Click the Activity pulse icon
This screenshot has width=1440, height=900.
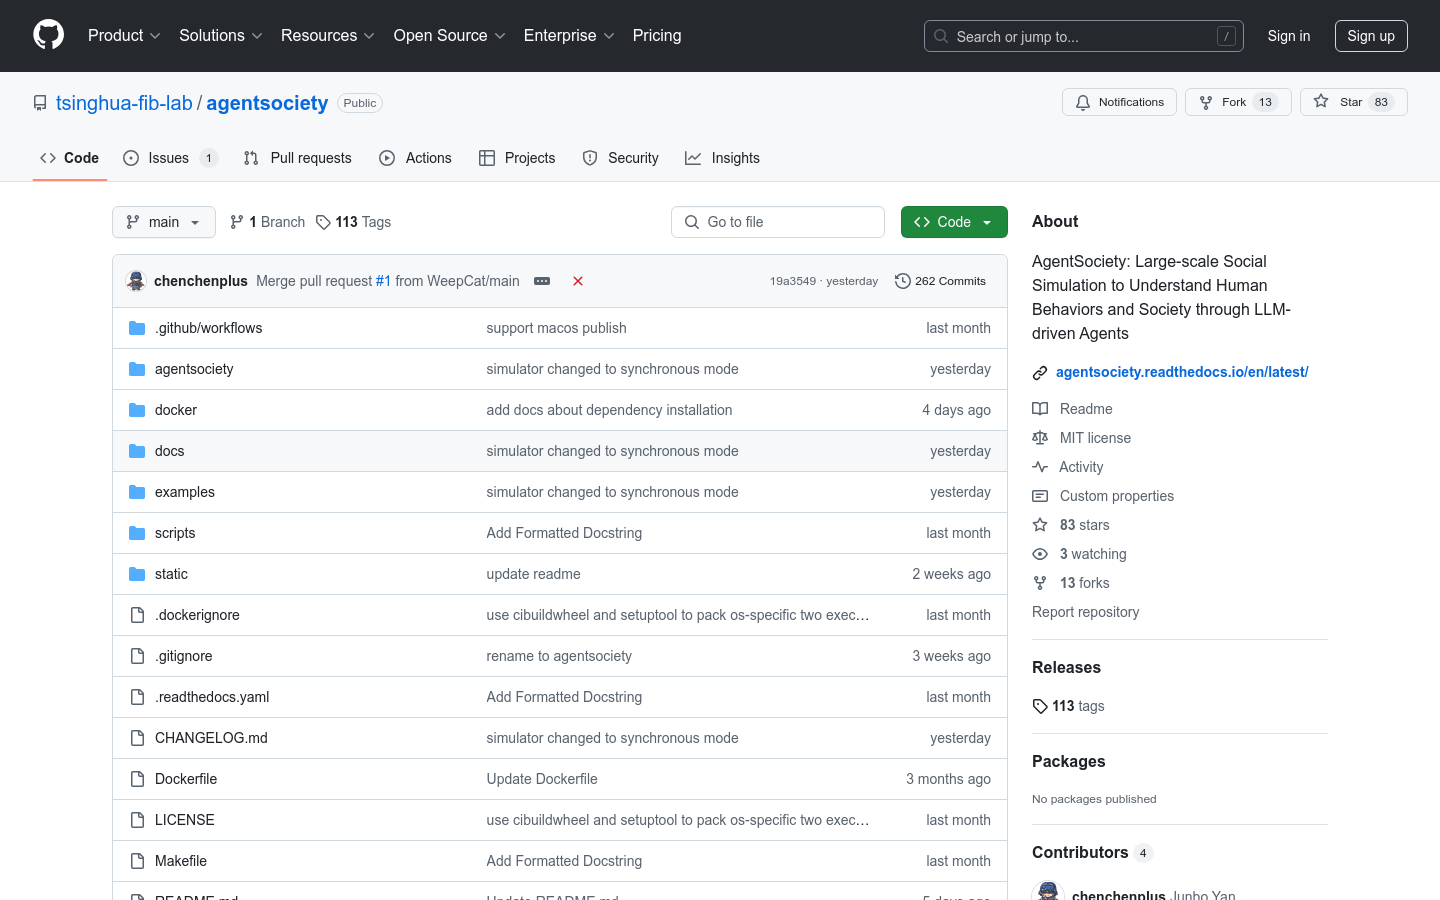tap(1040, 467)
